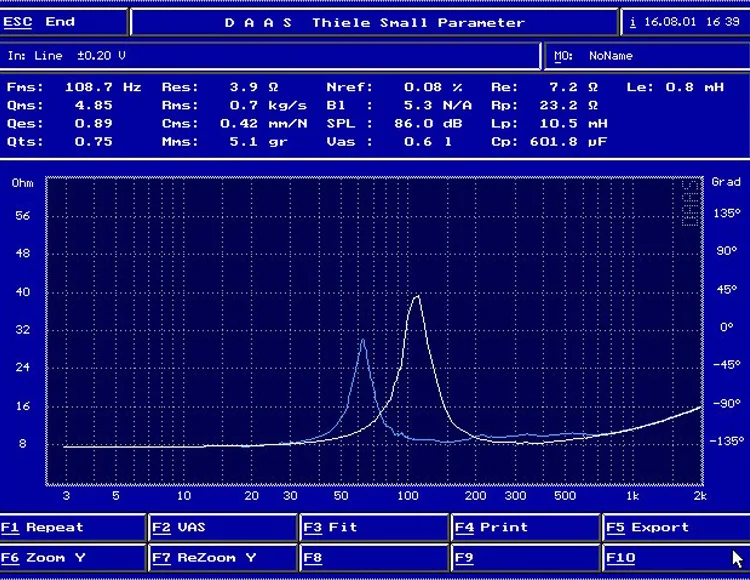
Task: Click the Vas value 0.6 l
Action: (428, 142)
